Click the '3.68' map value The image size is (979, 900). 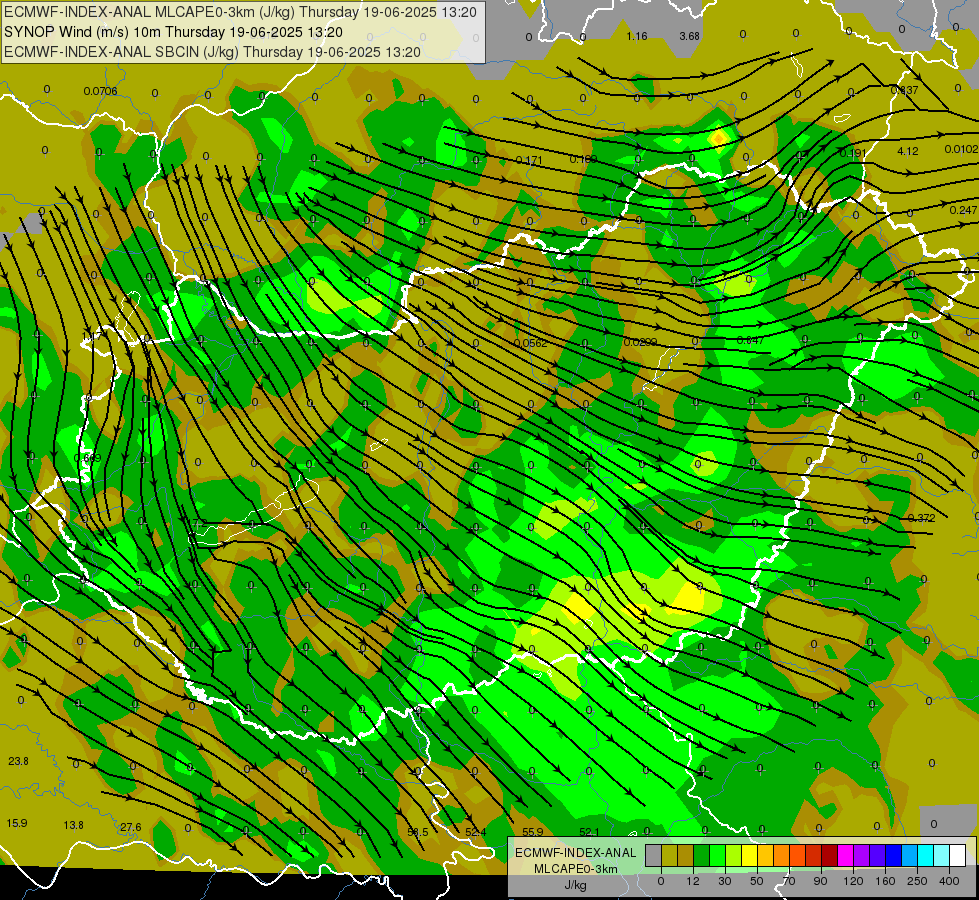click(689, 36)
